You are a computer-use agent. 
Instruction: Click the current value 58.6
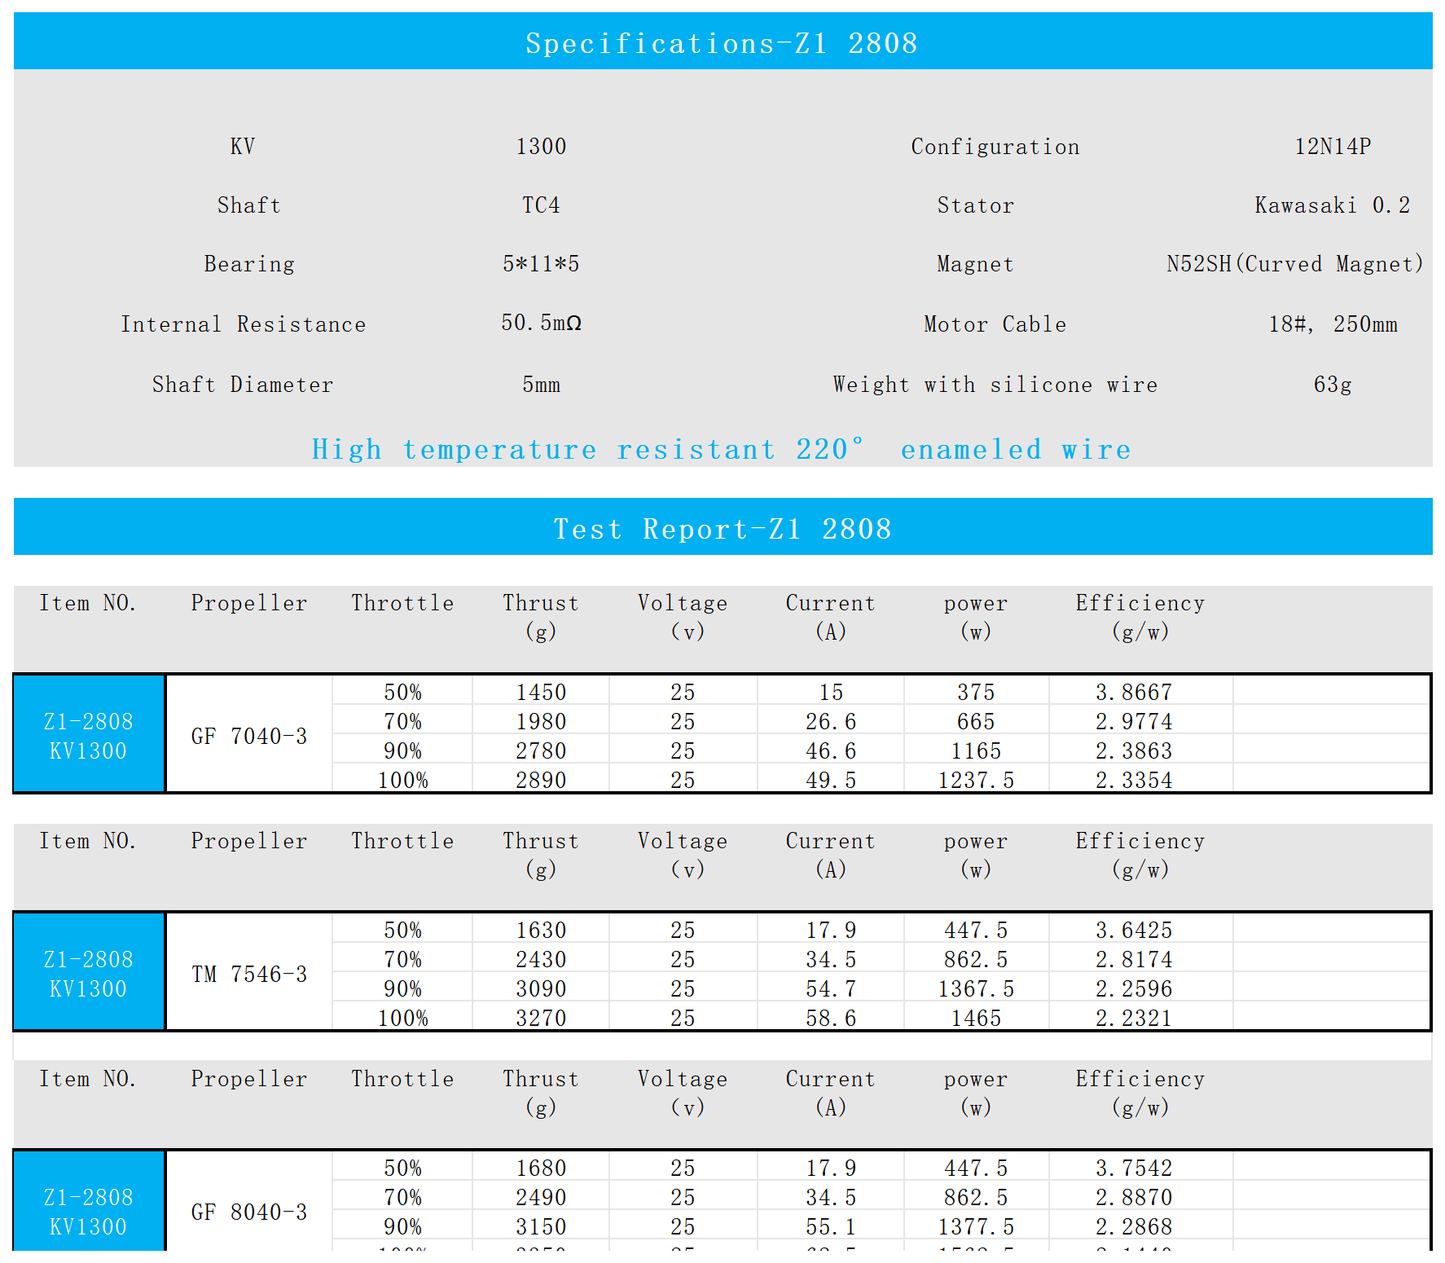click(x=831, y=1018)
